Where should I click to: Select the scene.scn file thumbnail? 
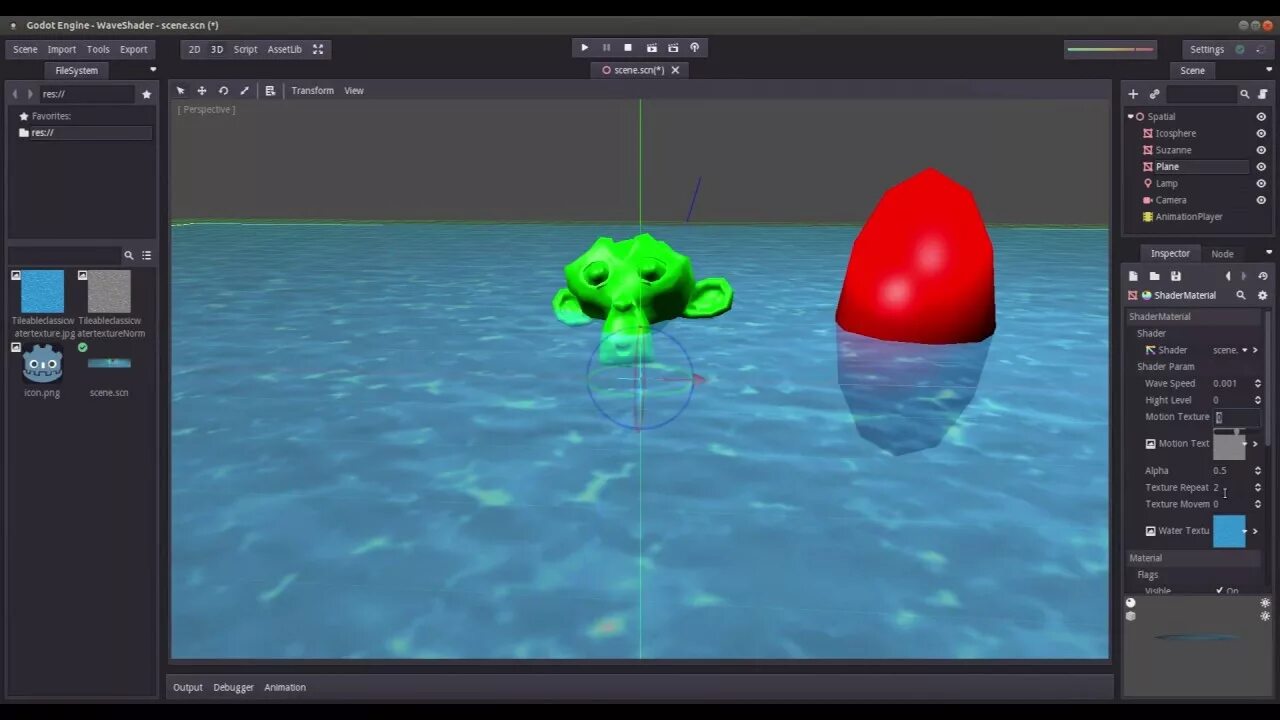coord(109,364)
